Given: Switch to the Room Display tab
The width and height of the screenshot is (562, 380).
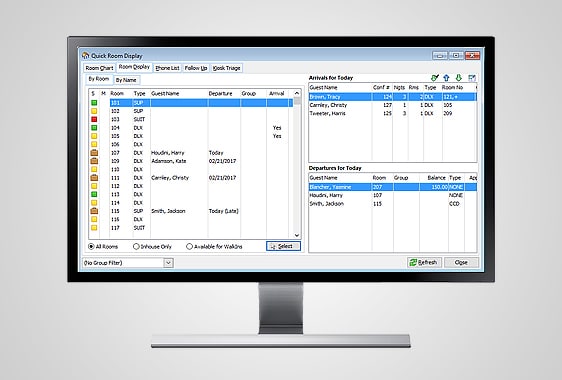Looking at the screenshot, I should coord(134,67).
